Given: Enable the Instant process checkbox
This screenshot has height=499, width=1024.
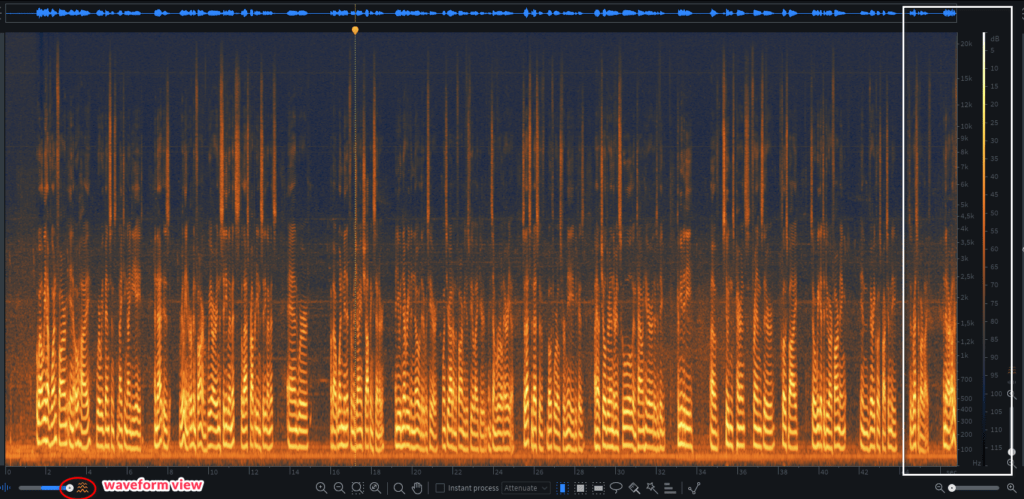Looking at the screenshot, I should click(441, 488).
